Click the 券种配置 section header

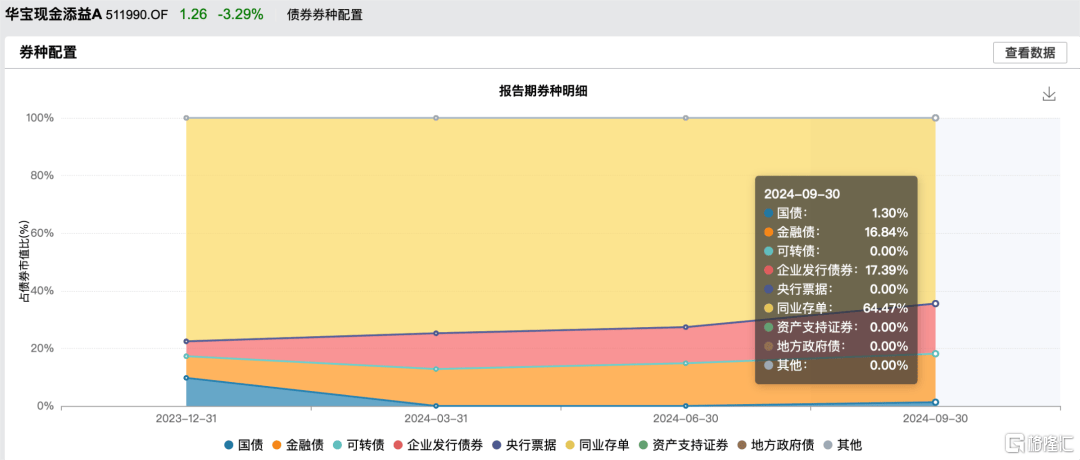coord(48,53)
